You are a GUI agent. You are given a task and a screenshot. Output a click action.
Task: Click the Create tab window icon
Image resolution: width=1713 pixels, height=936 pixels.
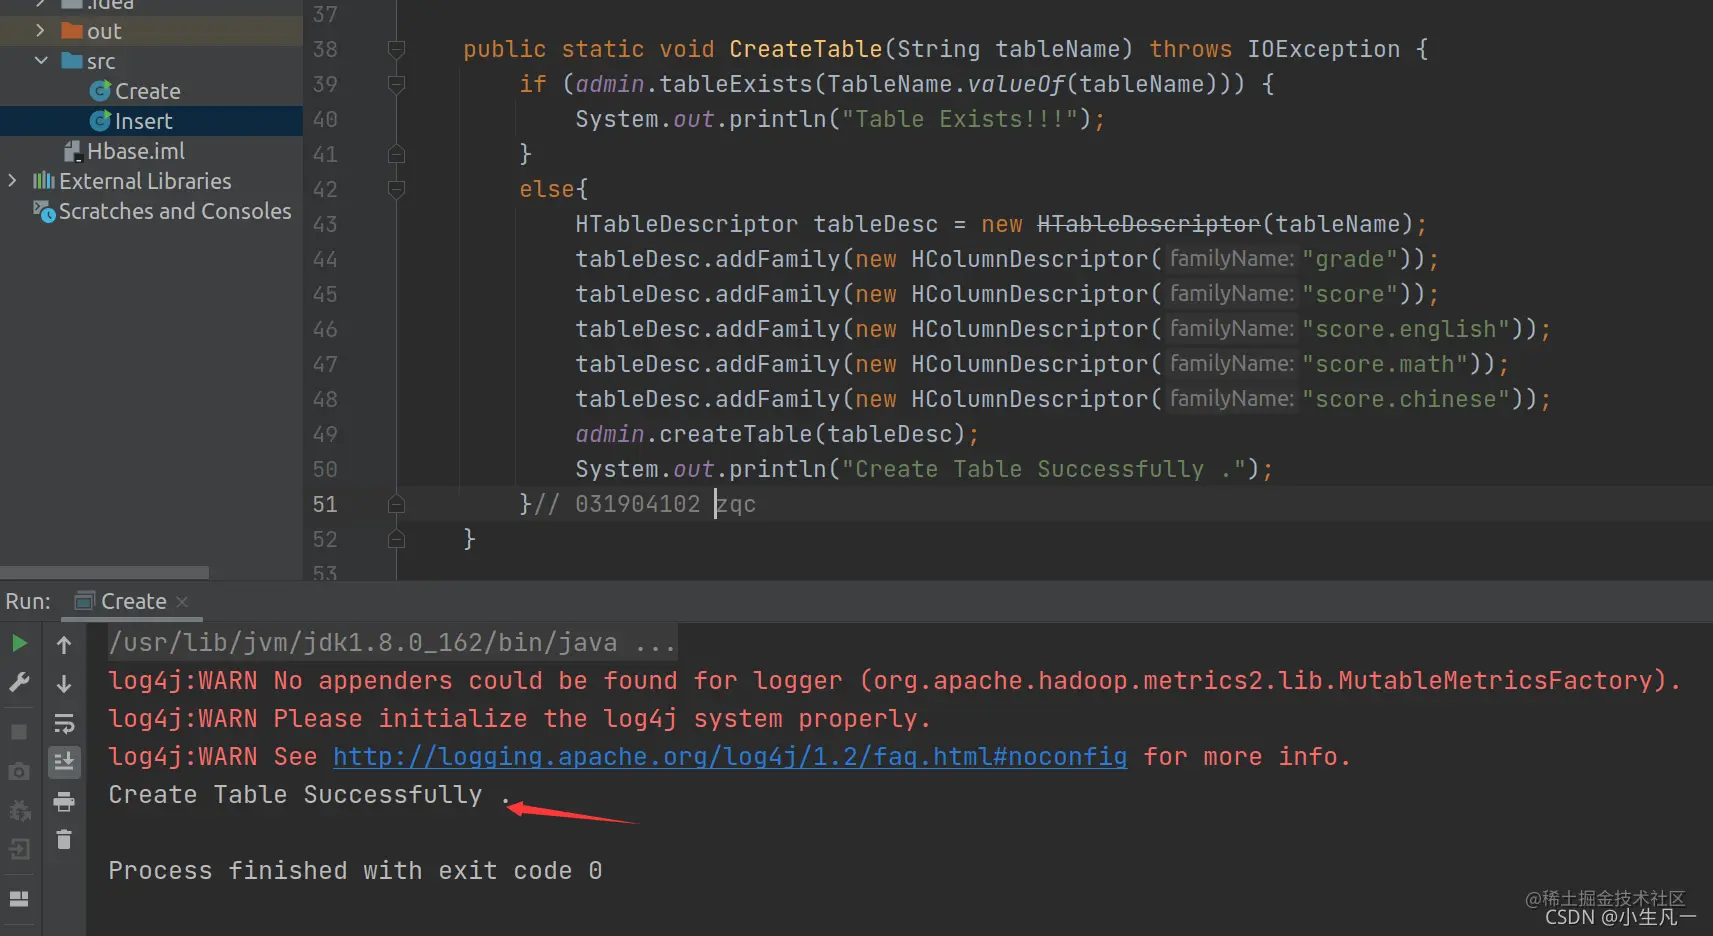[85, 601]
